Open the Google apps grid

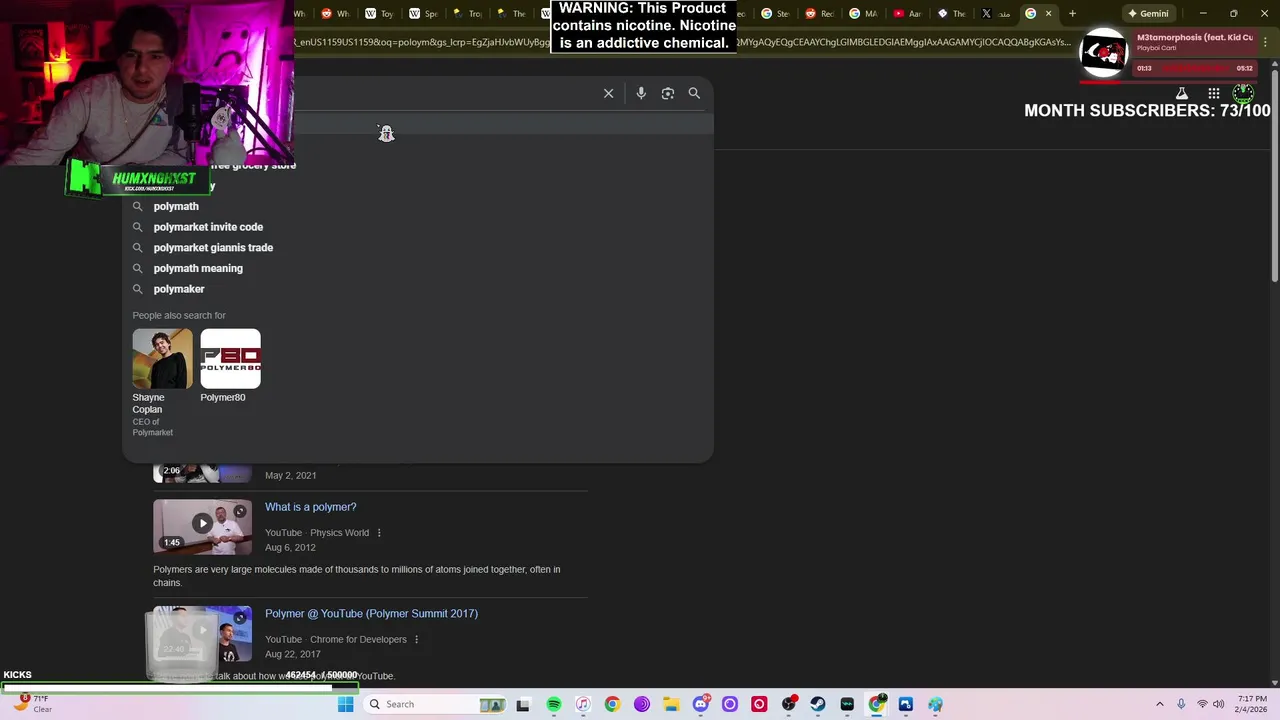(x=1214, y=93)
